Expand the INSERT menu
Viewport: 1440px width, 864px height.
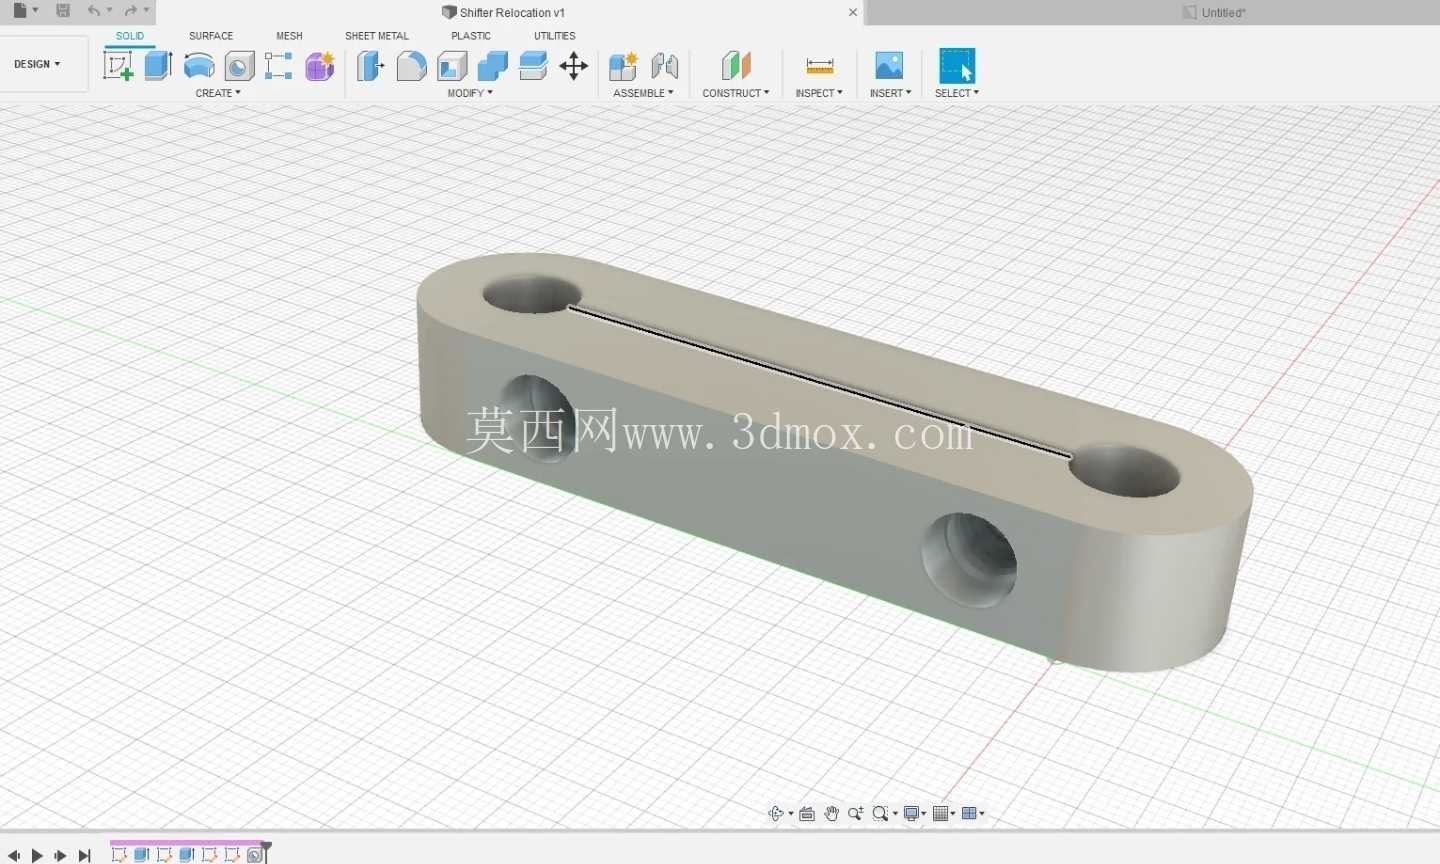pyautogui.click(x=890, y=93)
